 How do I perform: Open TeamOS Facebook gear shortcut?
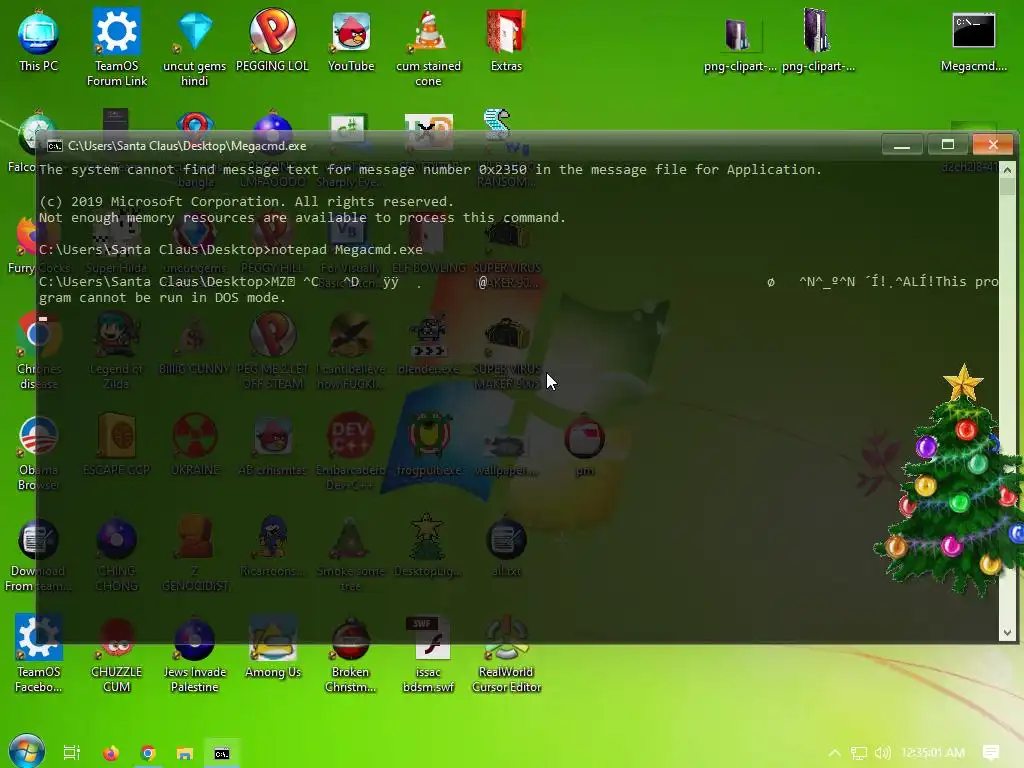click(x=39, y=653)
